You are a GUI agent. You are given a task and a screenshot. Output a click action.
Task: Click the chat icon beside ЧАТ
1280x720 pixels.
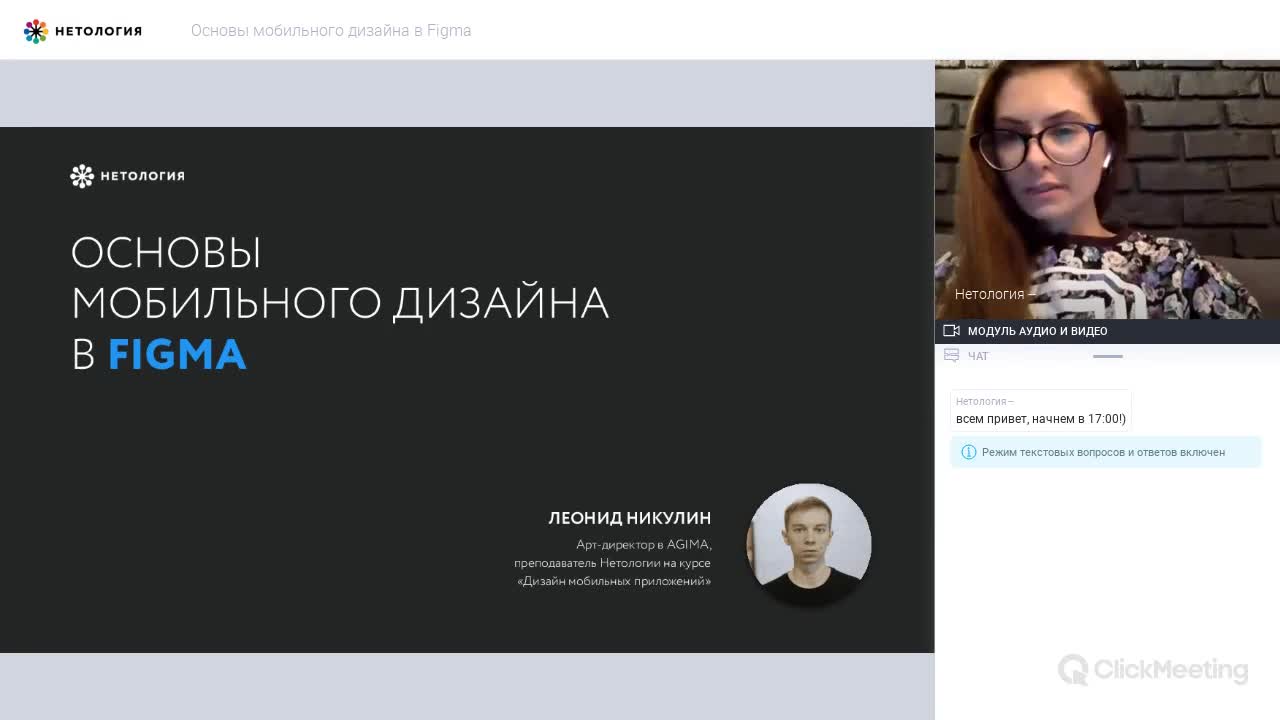pyautogui.click(x=951, y=356)
